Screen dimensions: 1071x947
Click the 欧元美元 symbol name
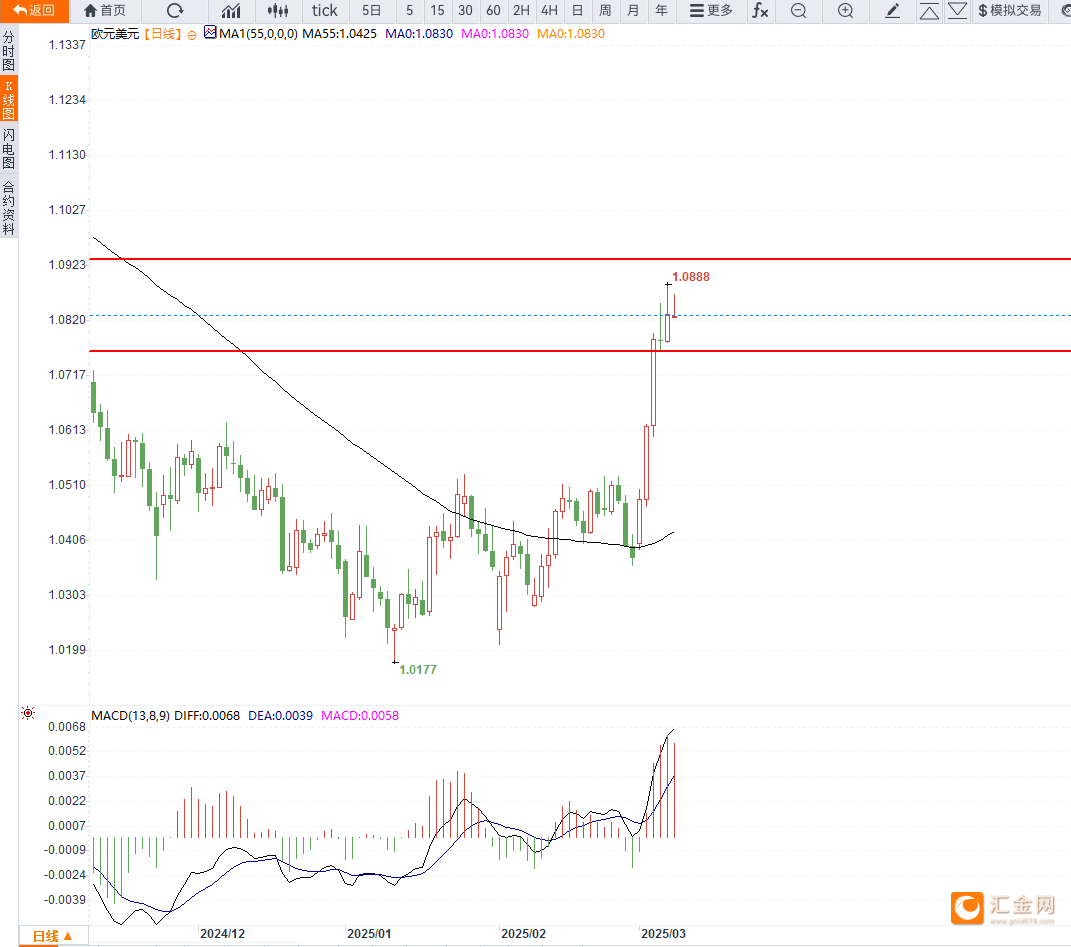point(115,33)
